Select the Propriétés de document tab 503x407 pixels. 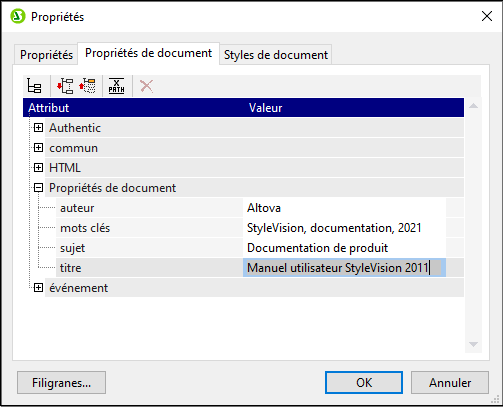point(148,53)
